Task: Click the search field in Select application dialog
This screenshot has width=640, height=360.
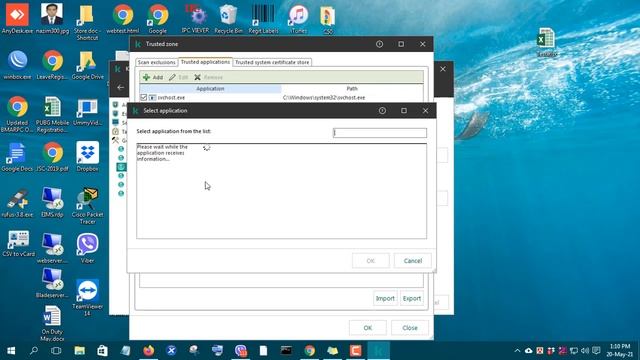Action: (x=380, y=133)
